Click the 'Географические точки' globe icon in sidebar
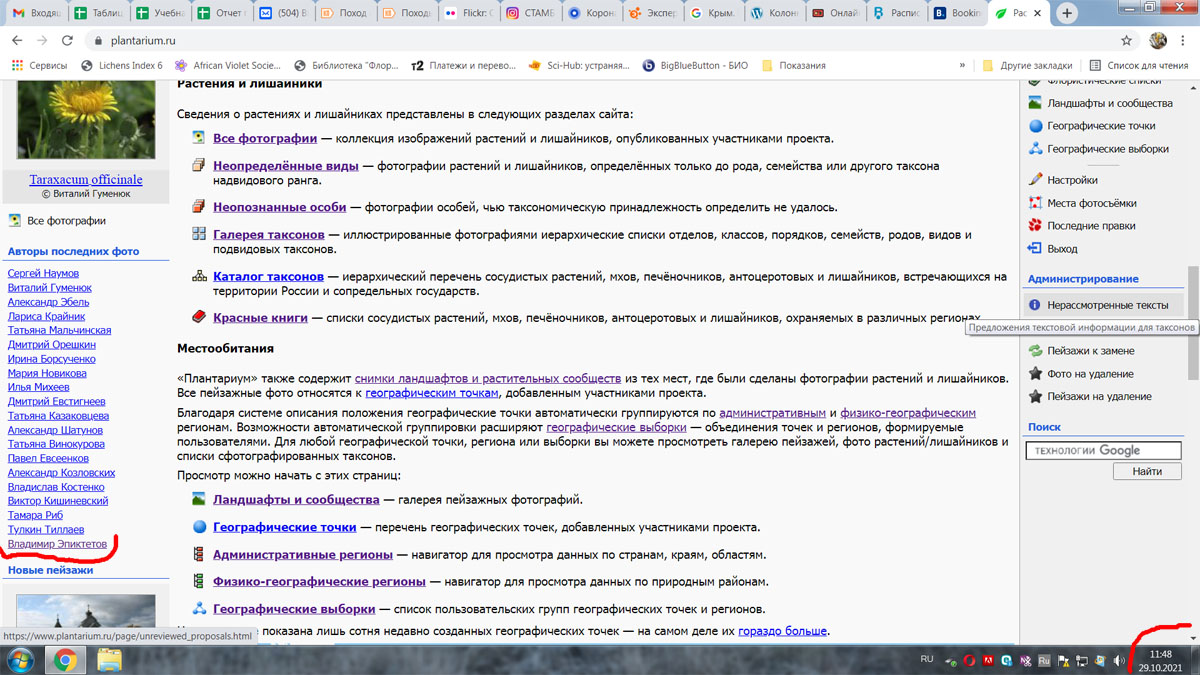1200x675 pixels. pyautogui.click(x=1036, y=126)
